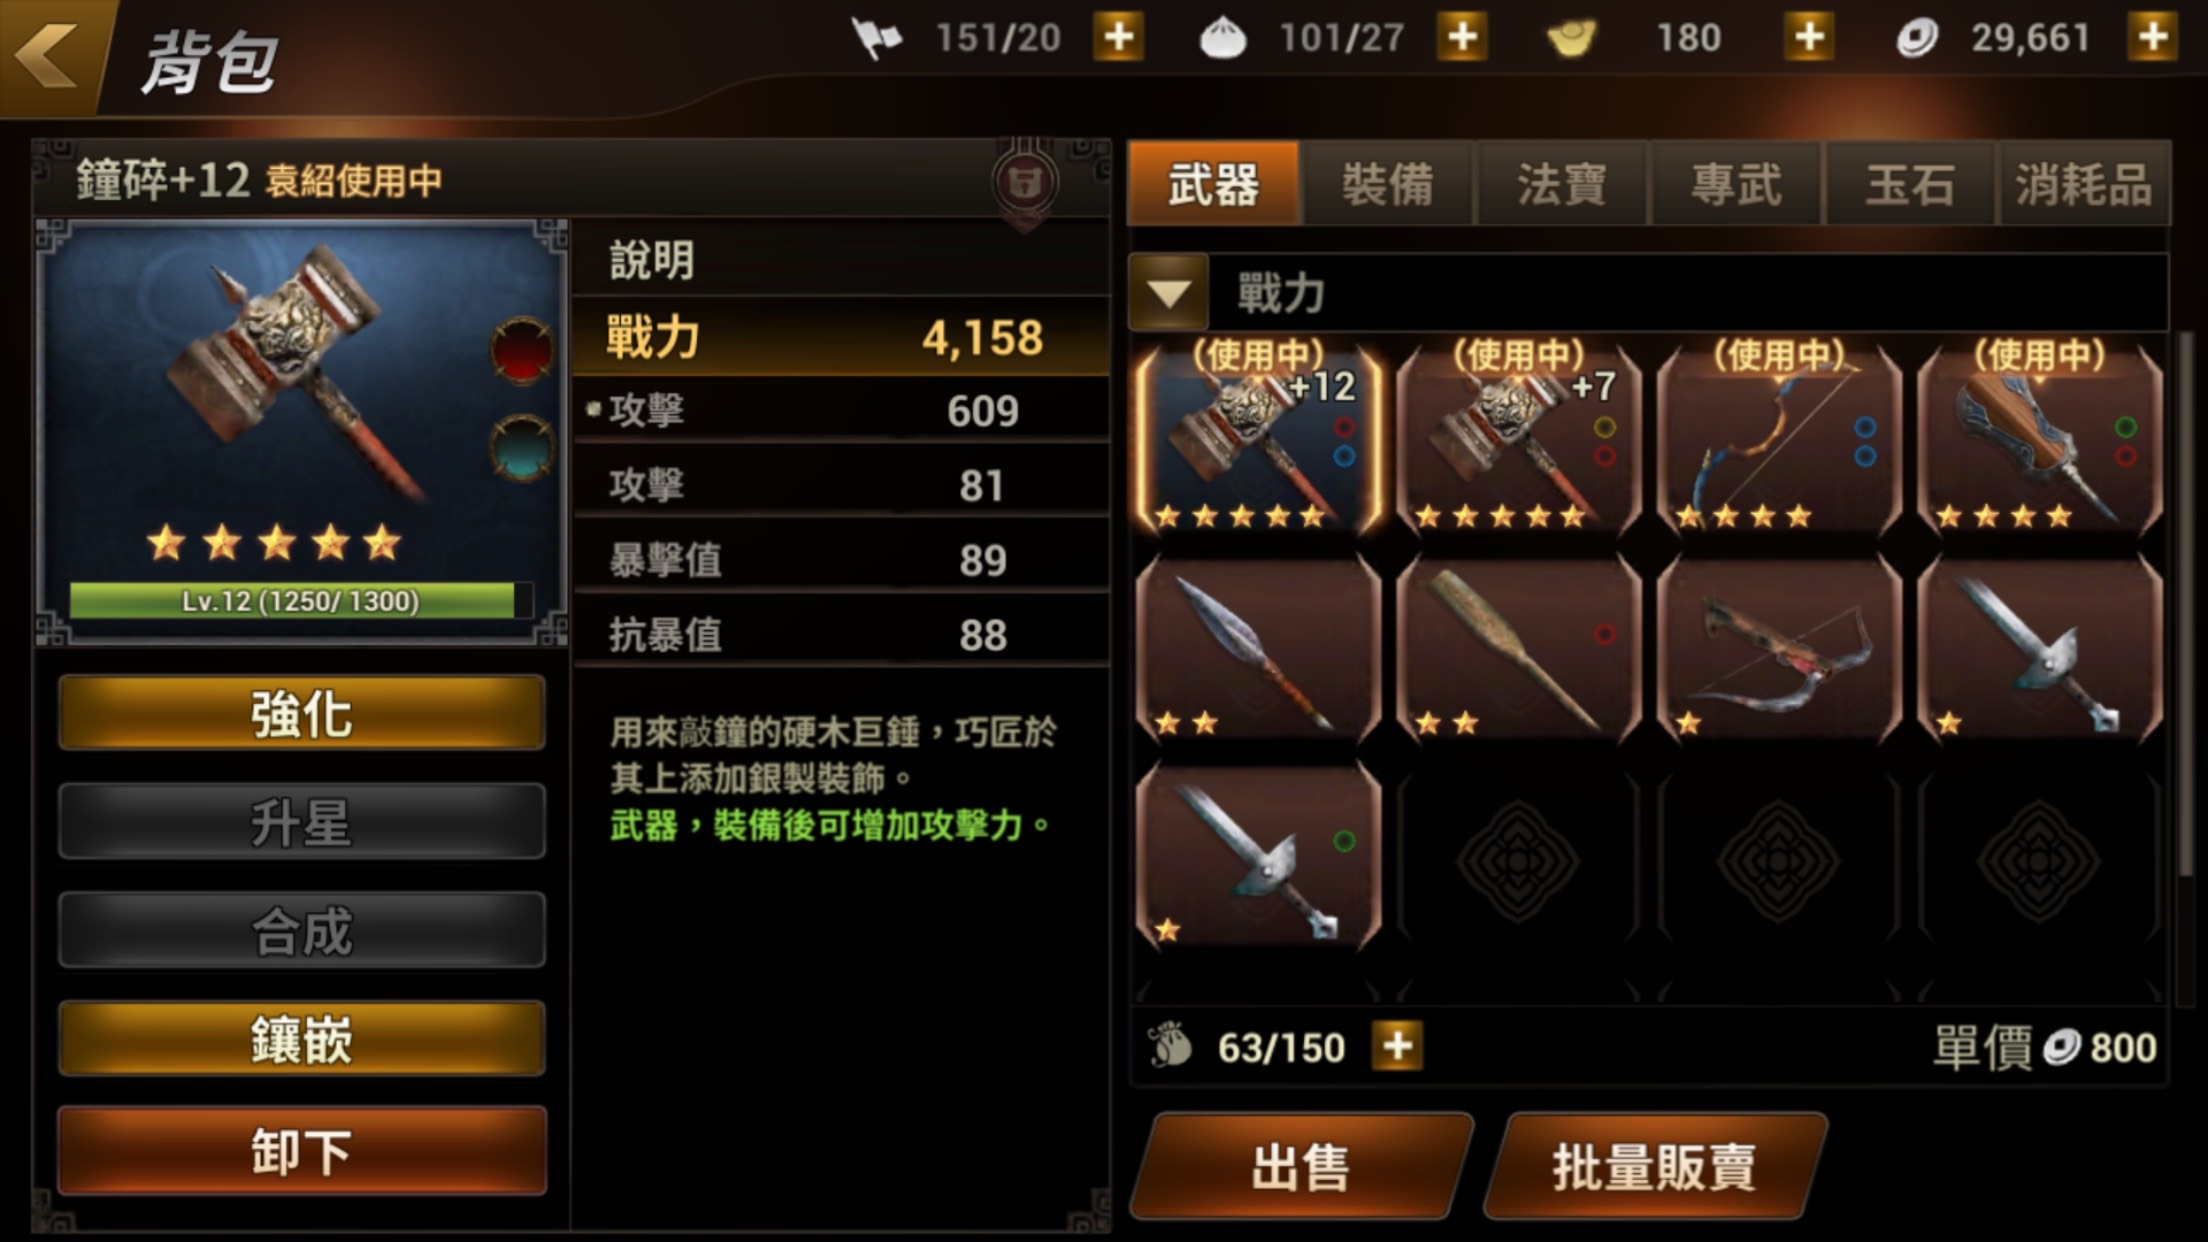This screenshot has width=2208, height=1242.
Task: Select the red gem socket on hammer
Action: [521, 350]
